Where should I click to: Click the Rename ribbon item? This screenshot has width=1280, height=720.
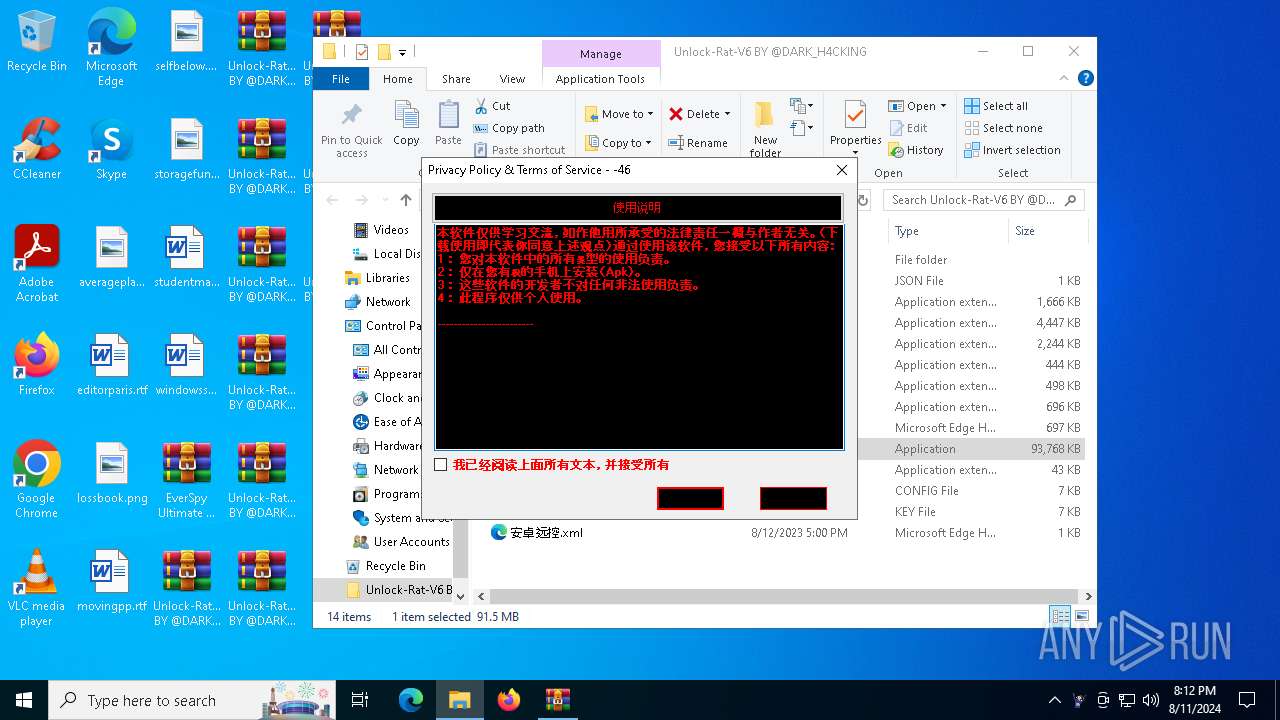pos(698,143)
